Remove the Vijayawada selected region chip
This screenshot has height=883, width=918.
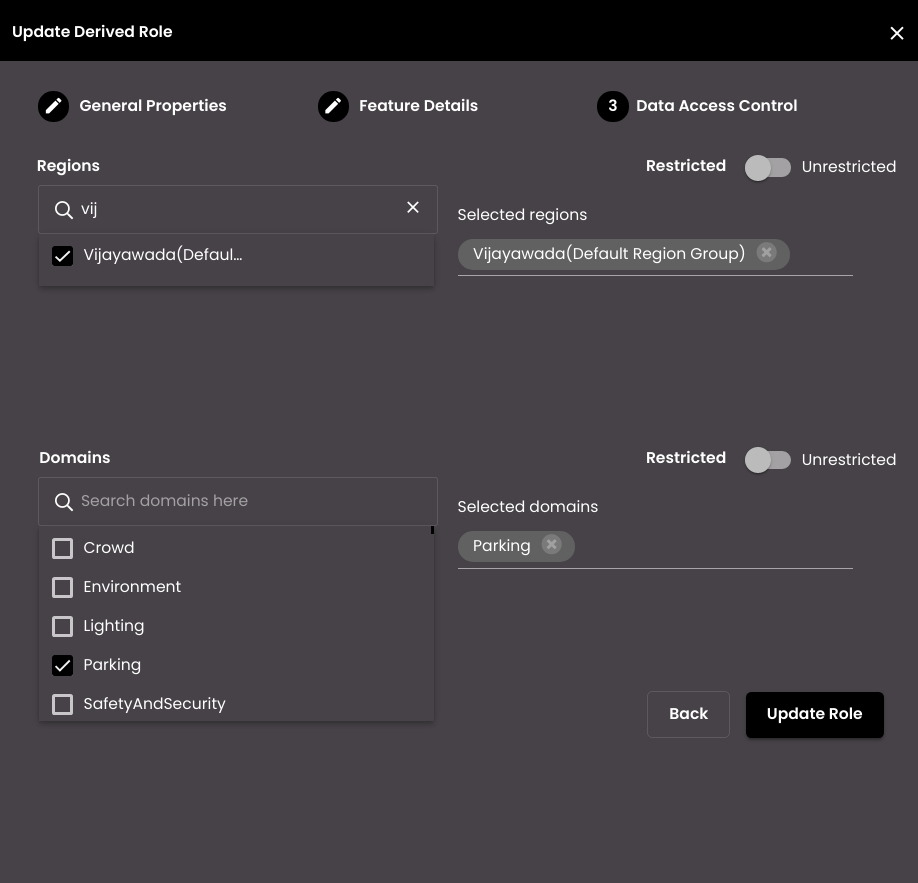pyautogui.click(x=766, y=252)
